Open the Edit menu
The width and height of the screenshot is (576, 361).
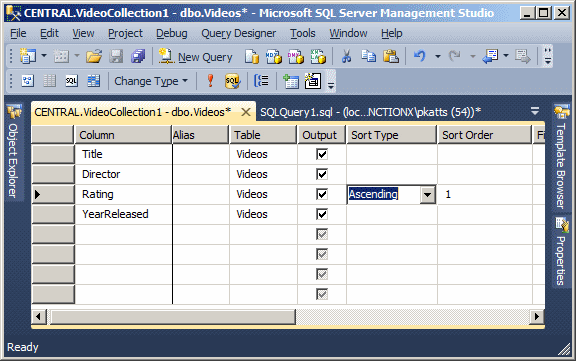(49, 33)
